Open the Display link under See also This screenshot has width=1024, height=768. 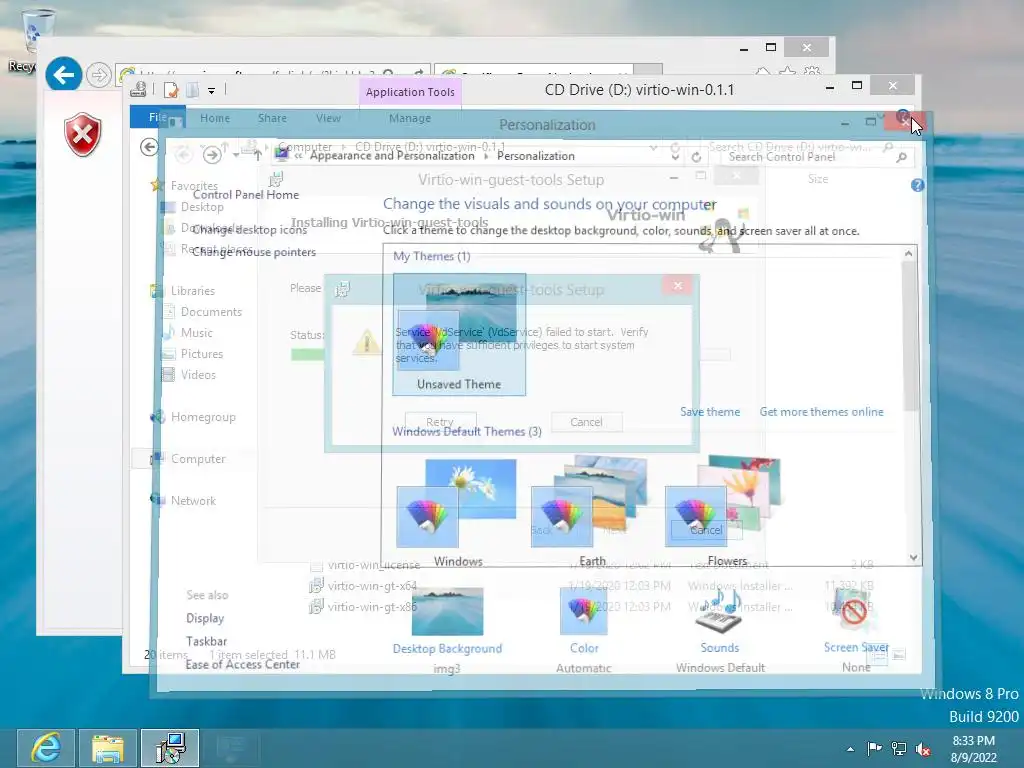(205, 618)
